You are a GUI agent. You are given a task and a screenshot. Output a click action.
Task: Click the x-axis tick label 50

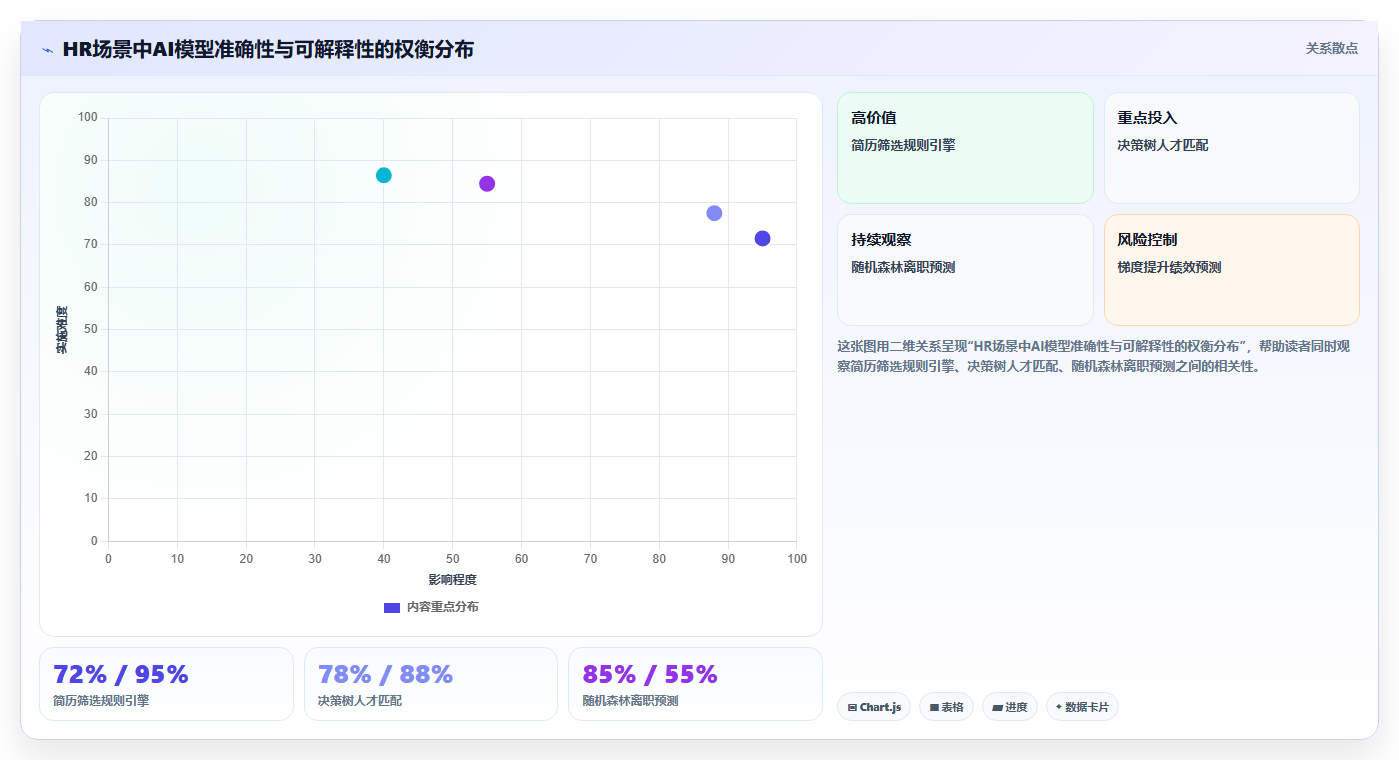pos(452,559)
